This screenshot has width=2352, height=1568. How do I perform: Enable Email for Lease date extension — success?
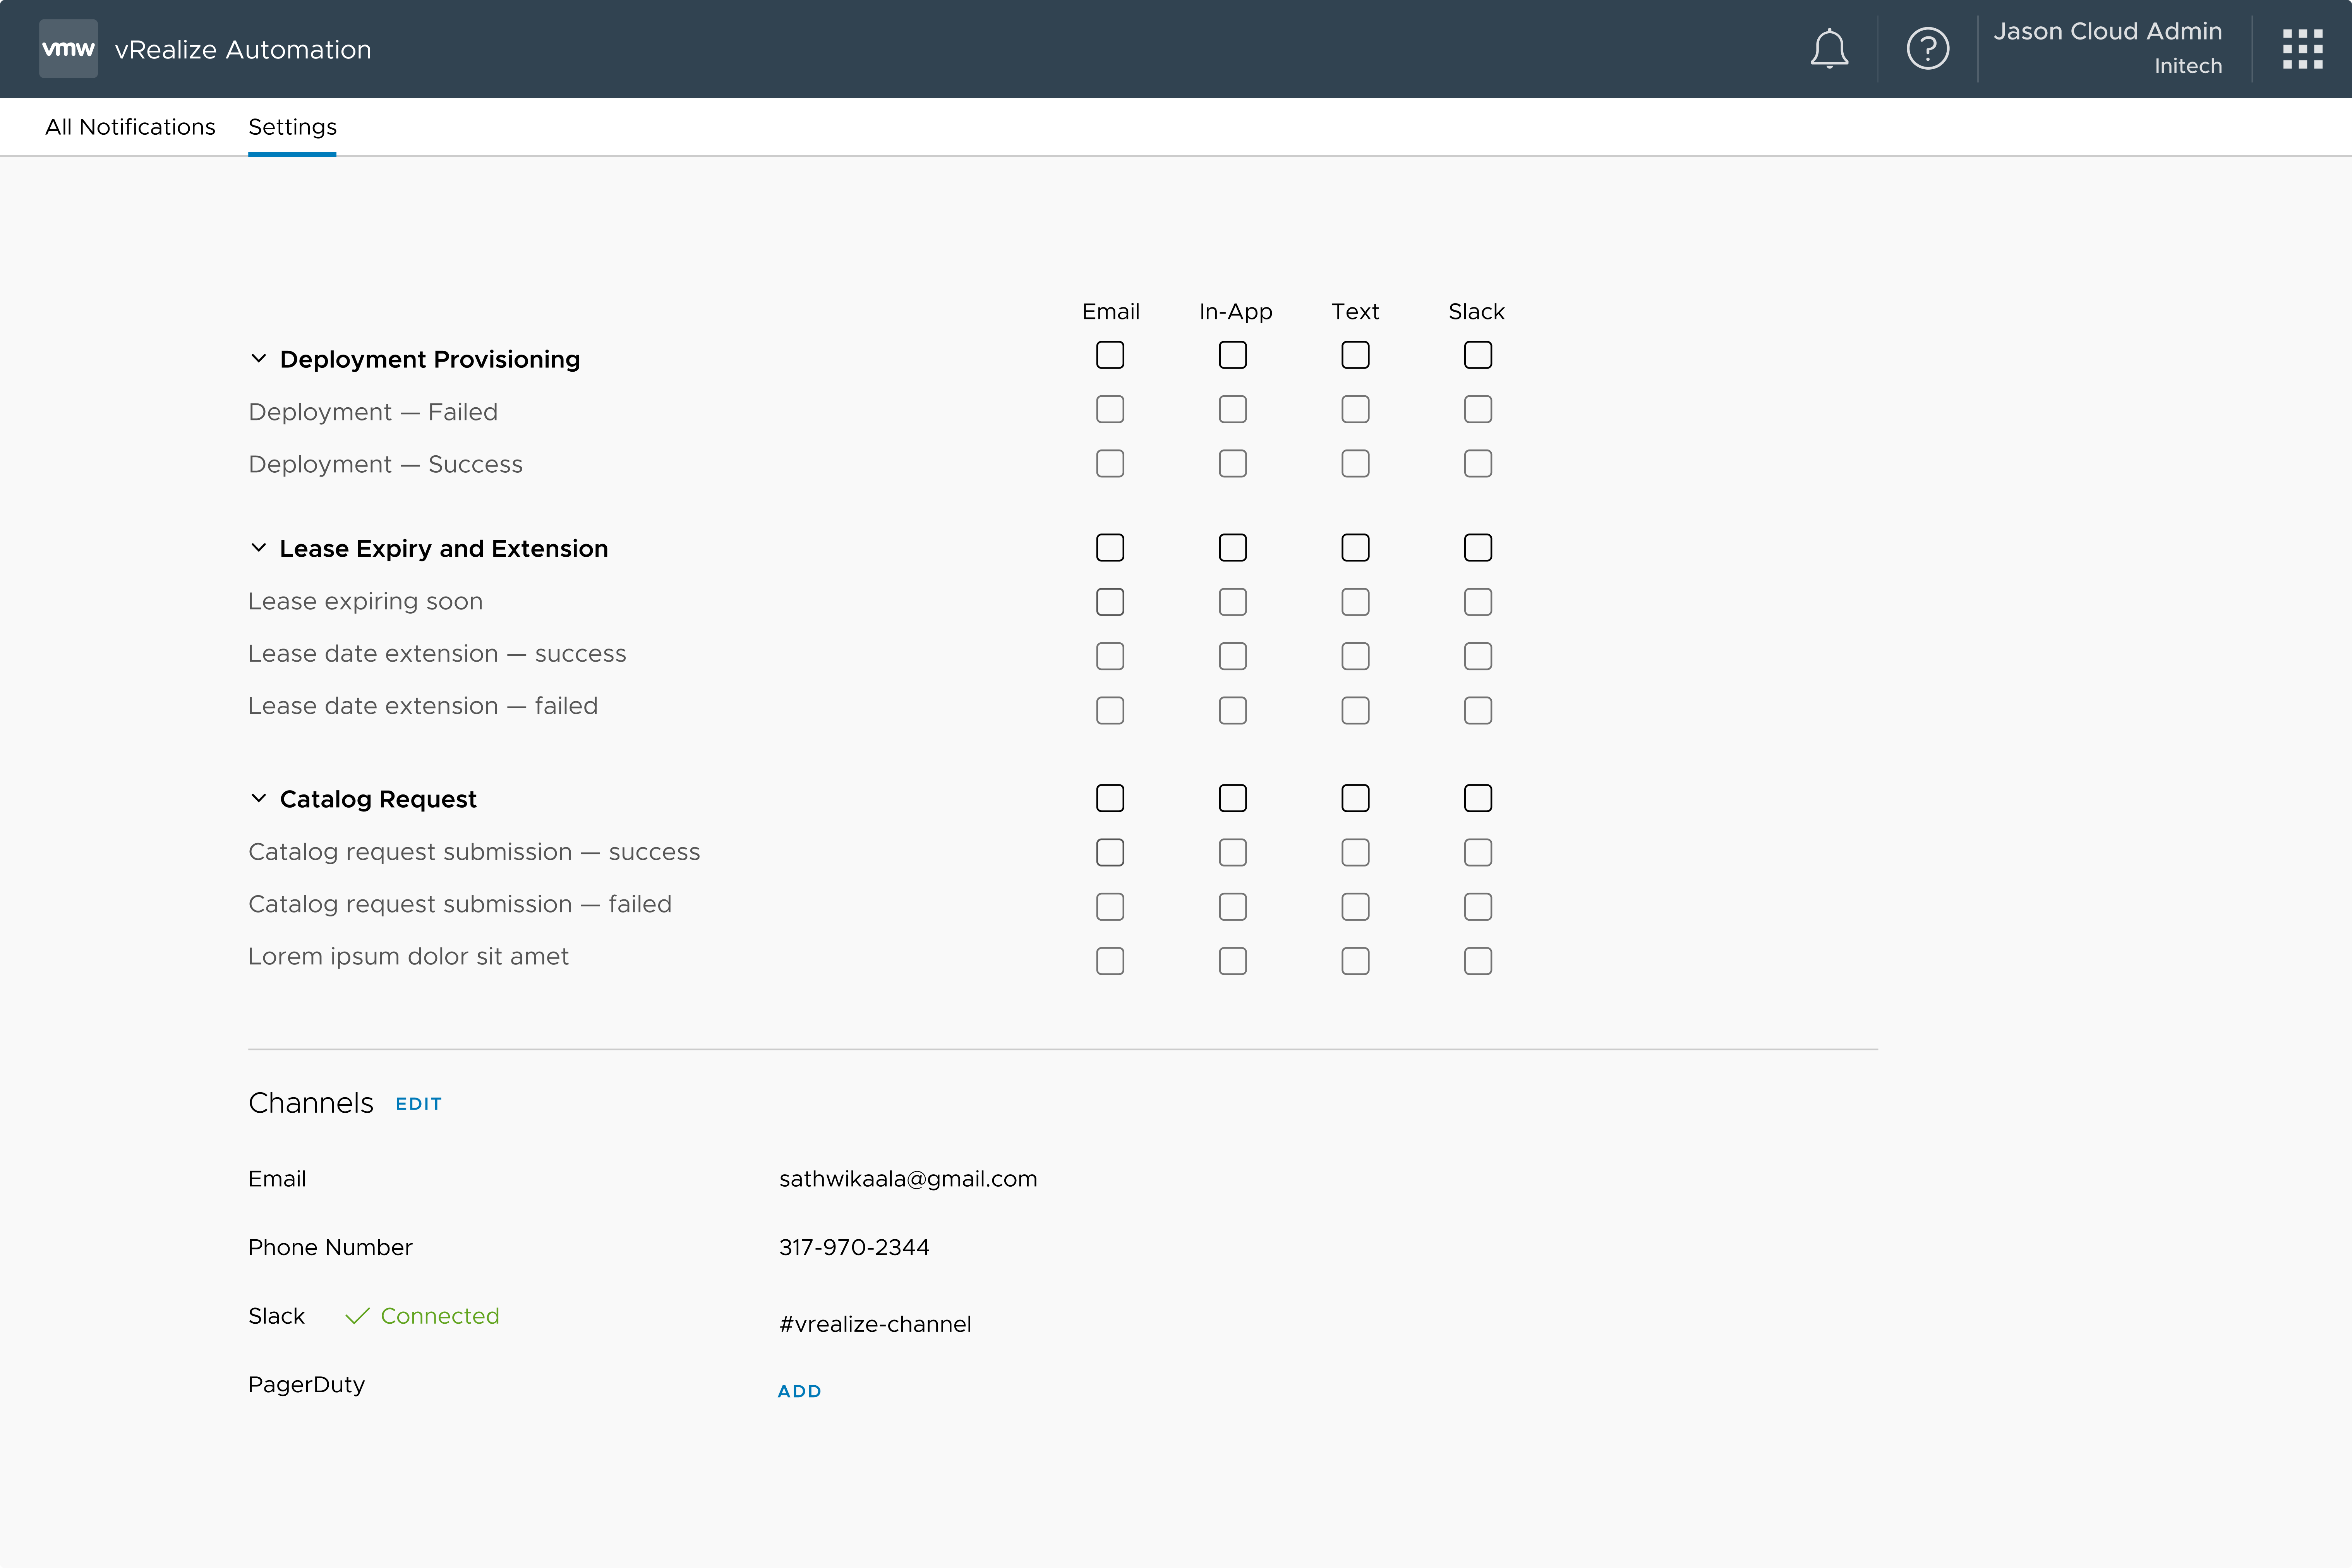pyautogui.click(x=1110, y=656)
